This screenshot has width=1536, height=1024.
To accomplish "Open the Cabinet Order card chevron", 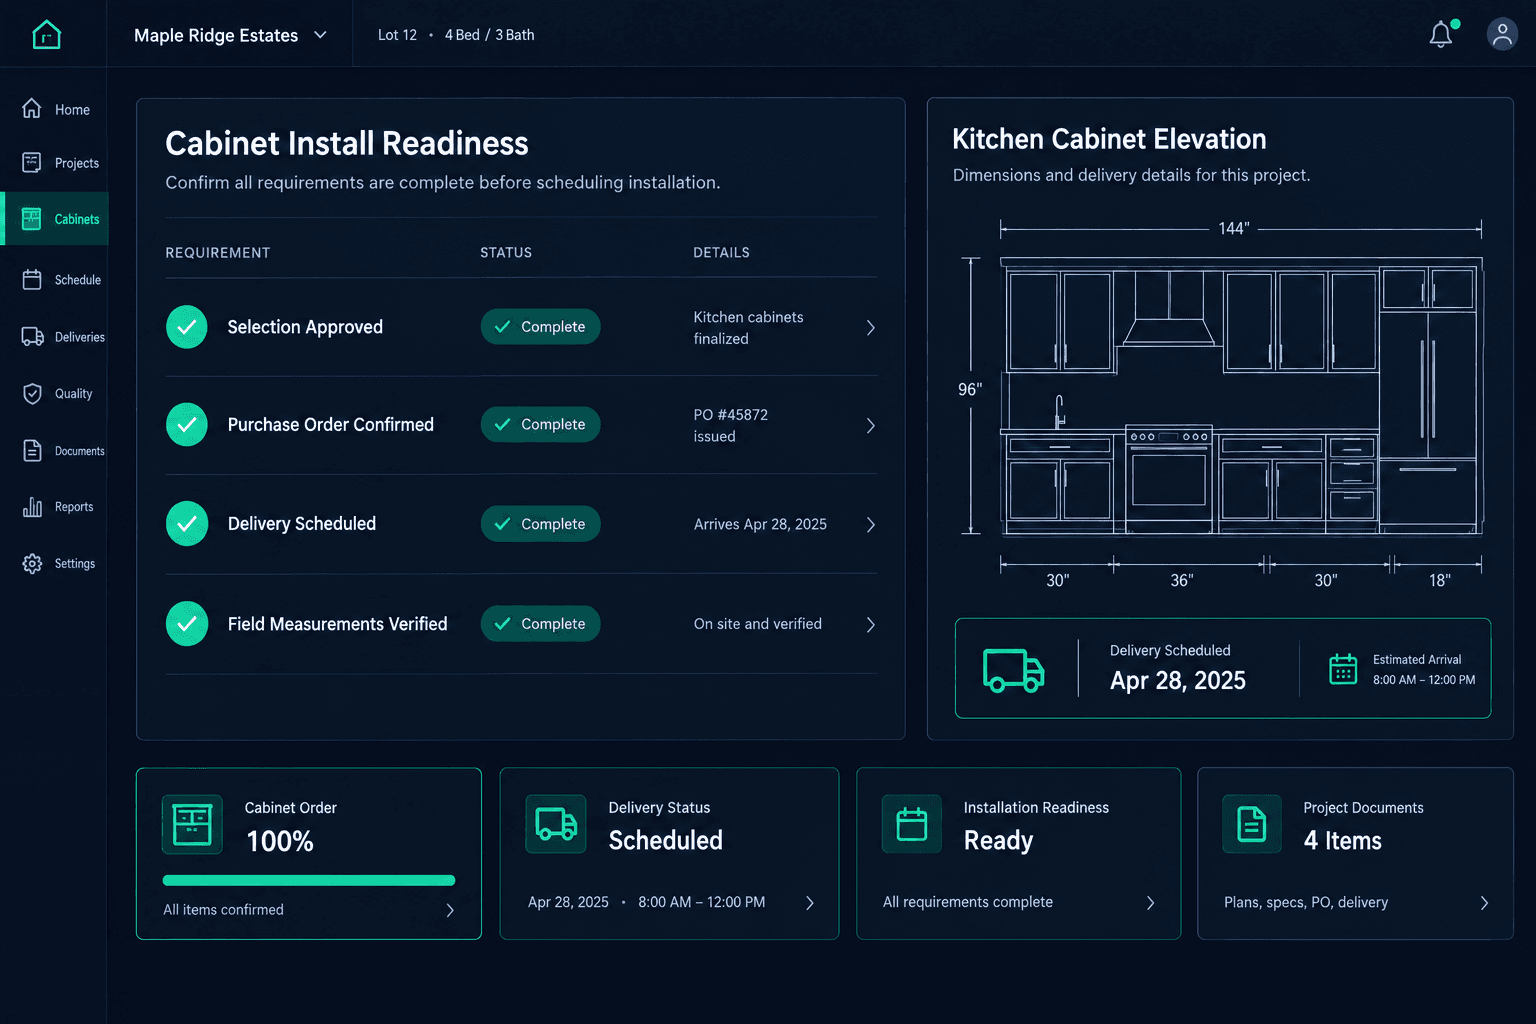I will 450,910.
